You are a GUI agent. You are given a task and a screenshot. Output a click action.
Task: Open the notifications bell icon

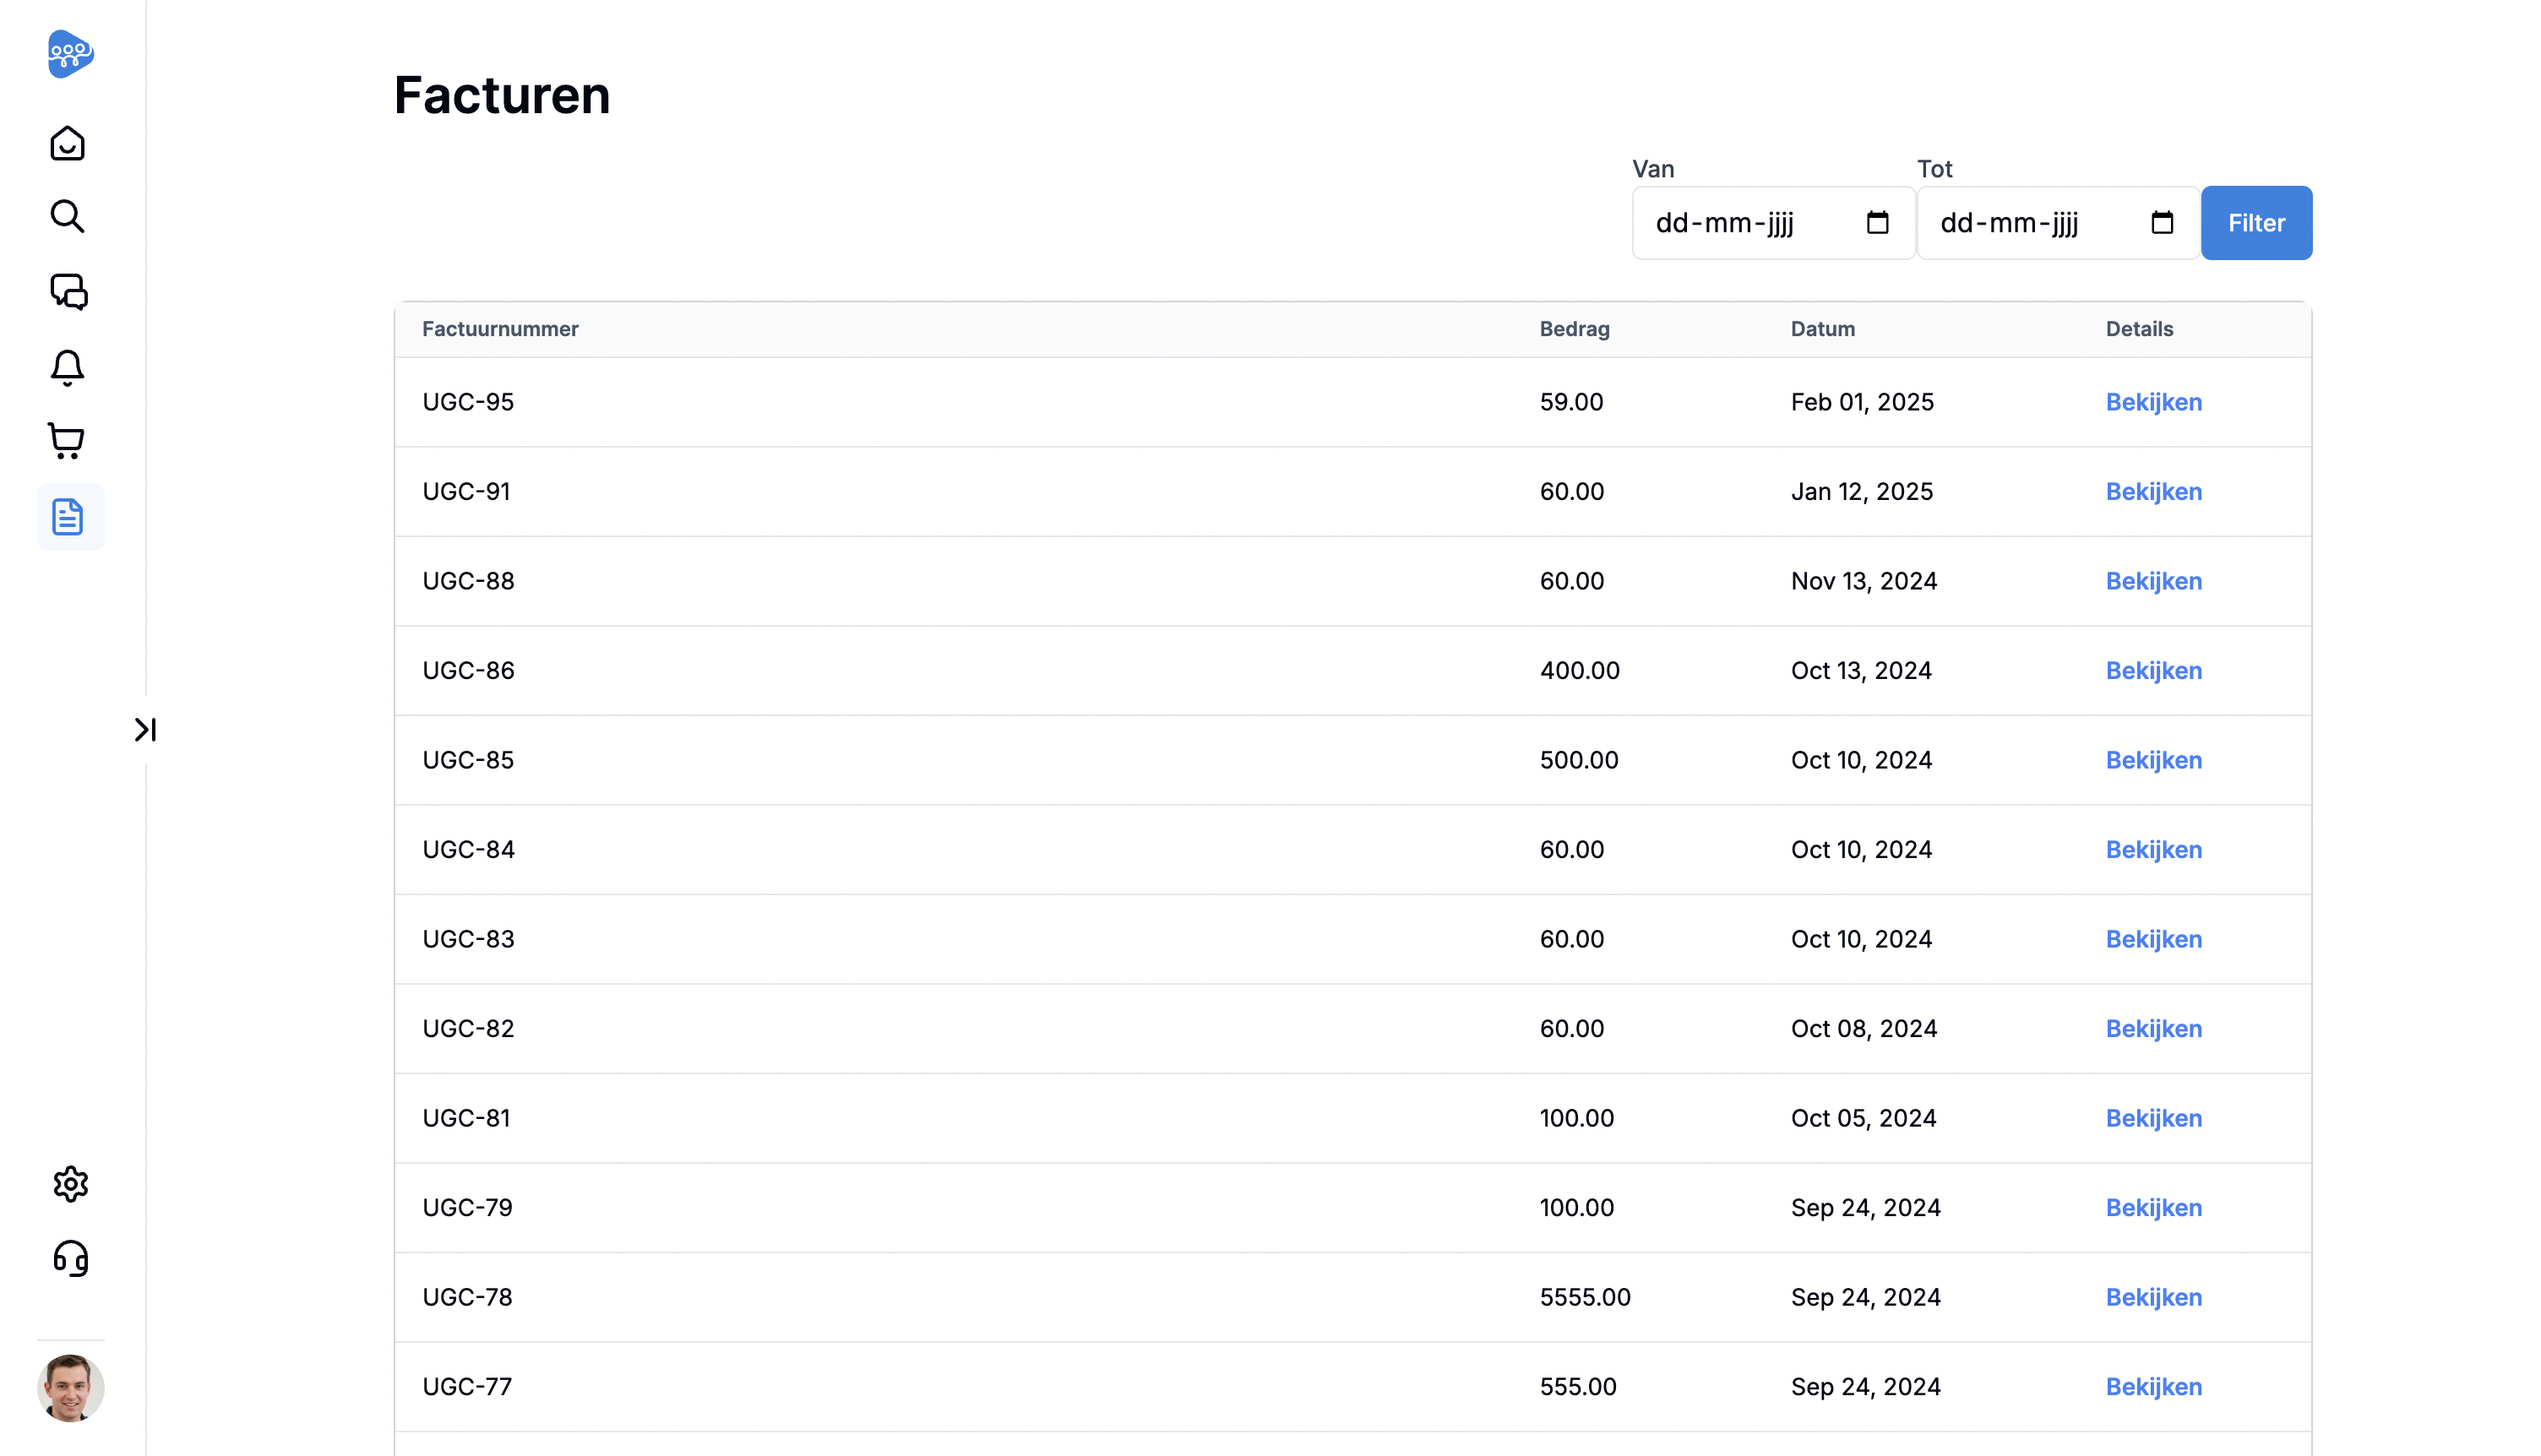click(67, 367)
